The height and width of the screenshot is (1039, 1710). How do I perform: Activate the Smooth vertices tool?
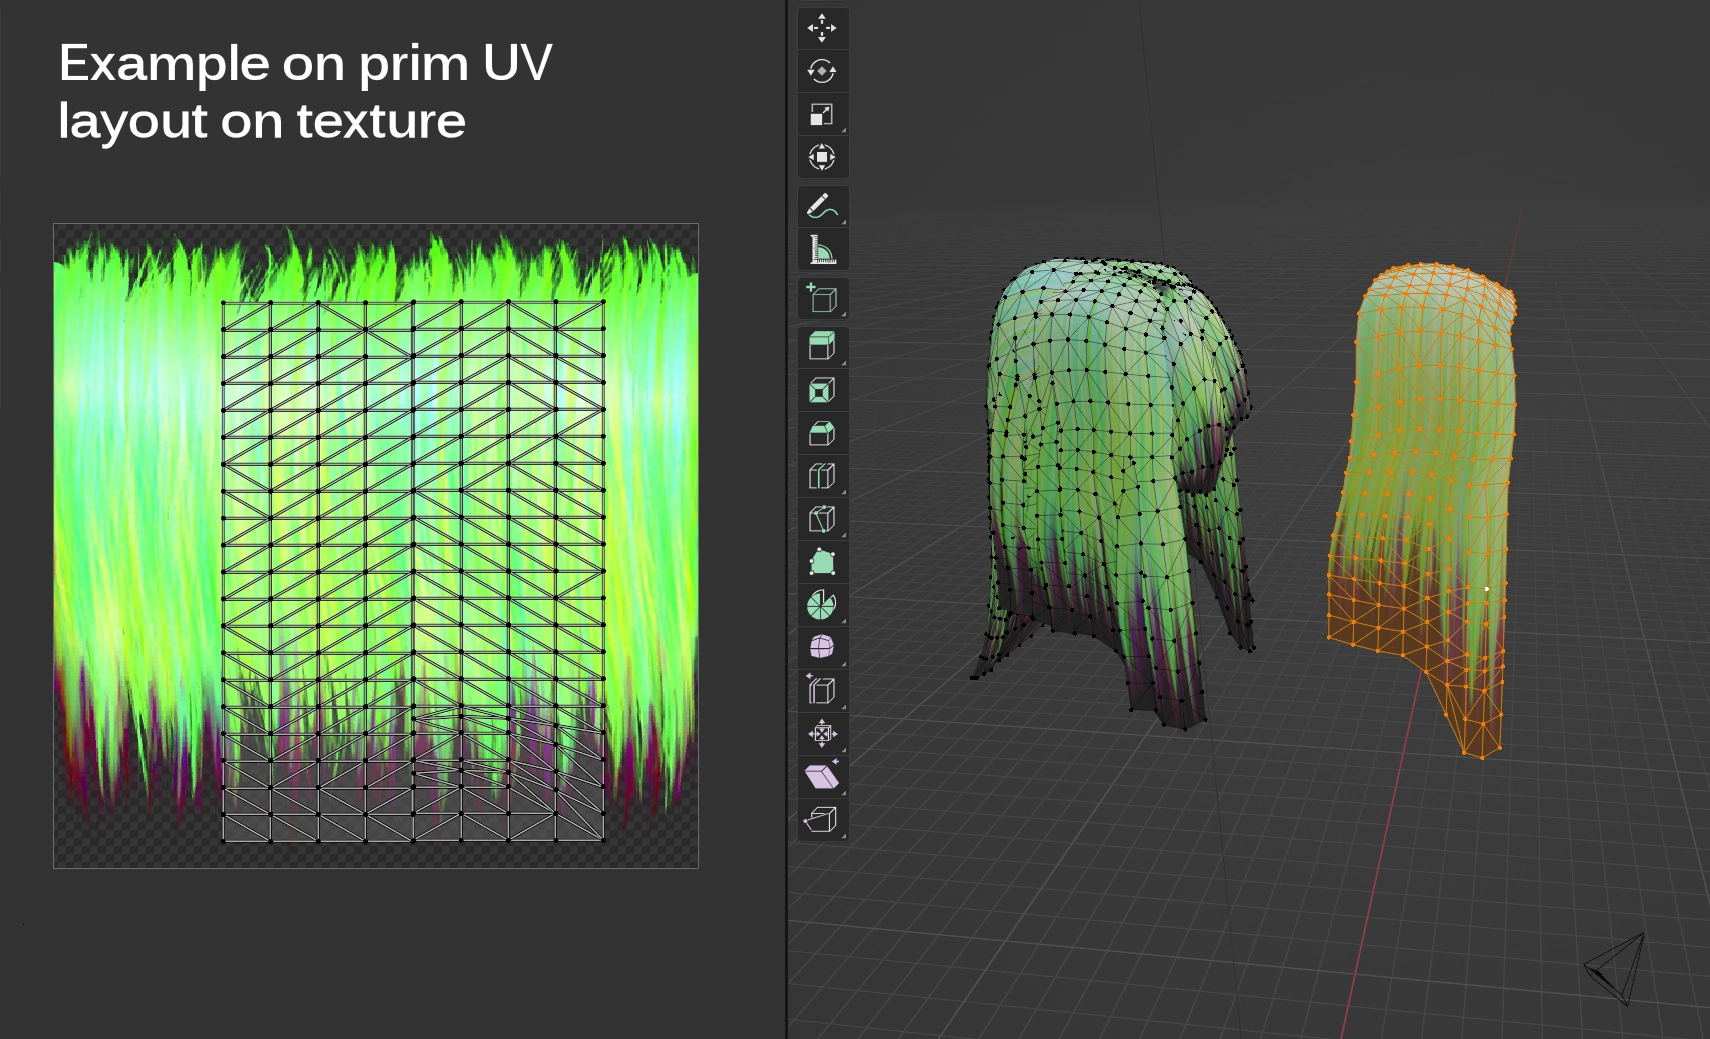pos(822,647)
